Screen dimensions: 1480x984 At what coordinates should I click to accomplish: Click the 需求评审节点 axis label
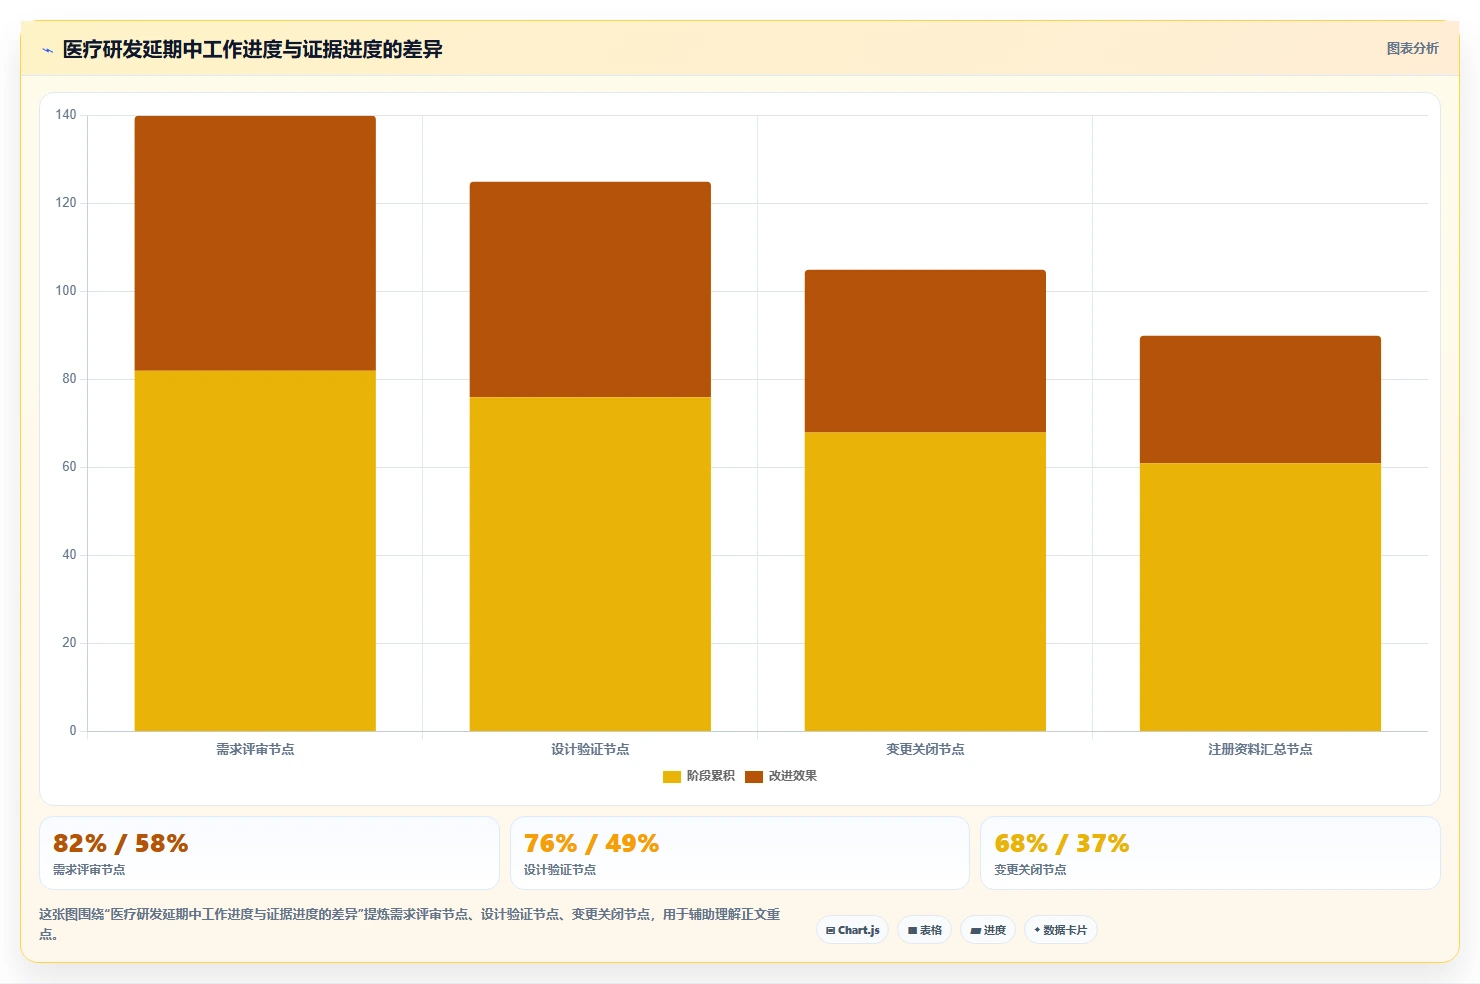click(255, 749)
